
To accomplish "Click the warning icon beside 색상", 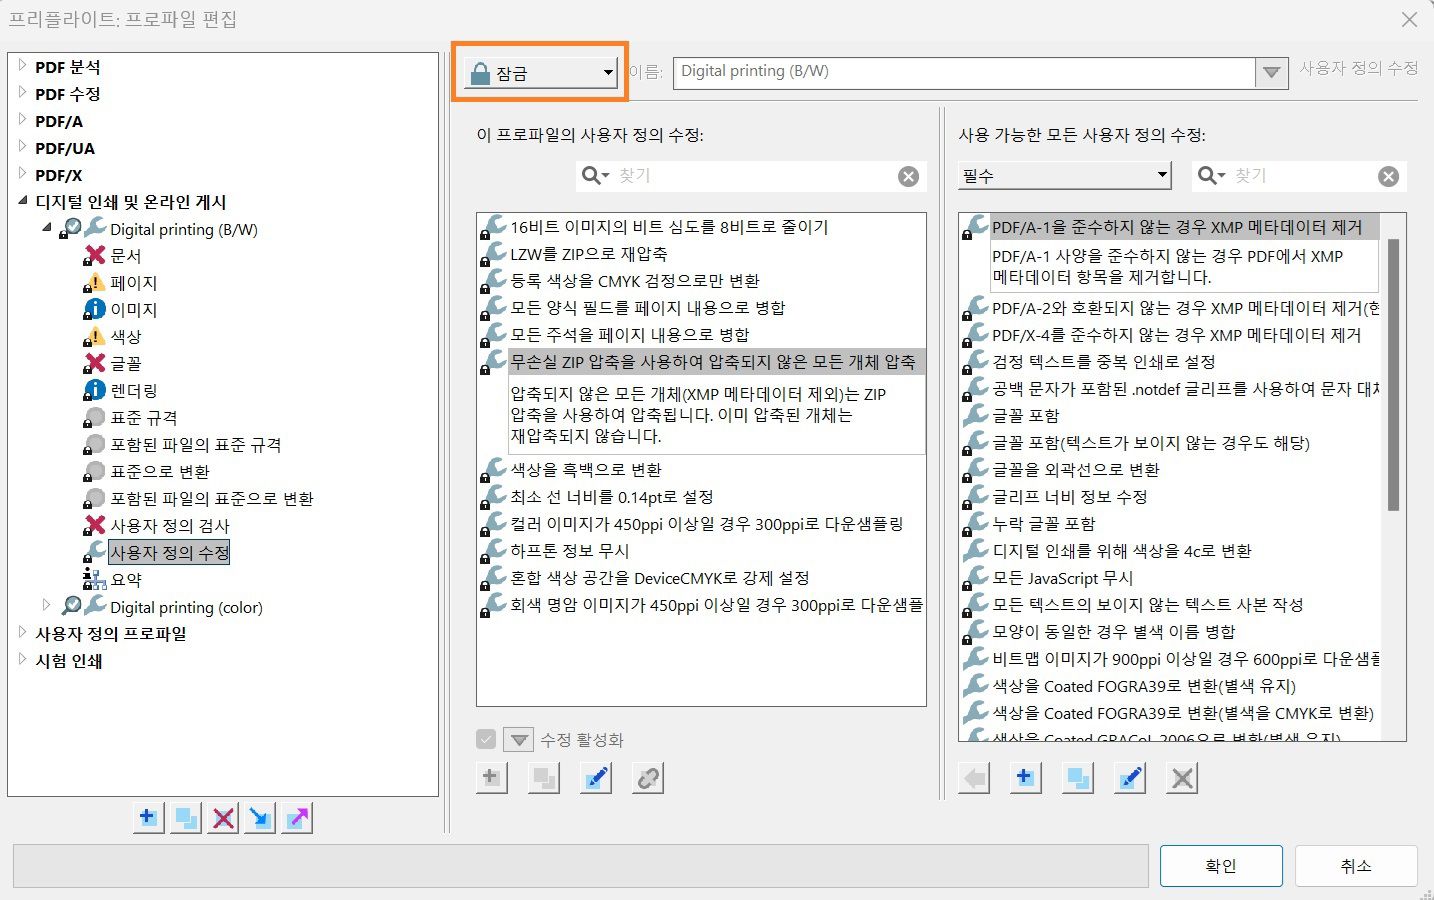I will 94,336.
